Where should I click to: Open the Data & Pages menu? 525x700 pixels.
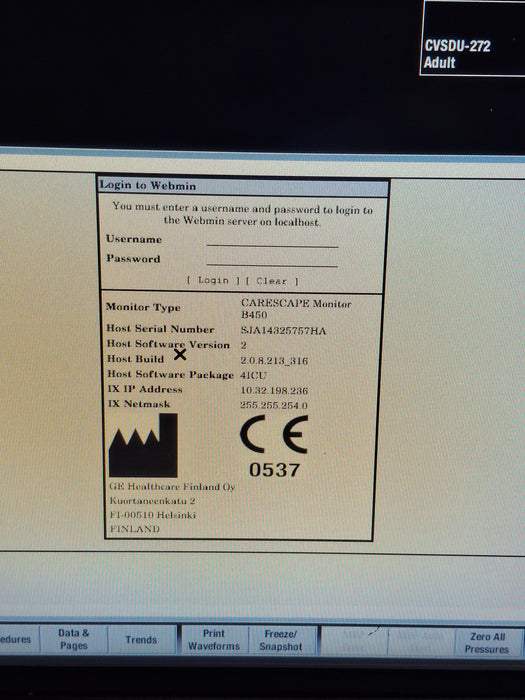coord(74,639)
